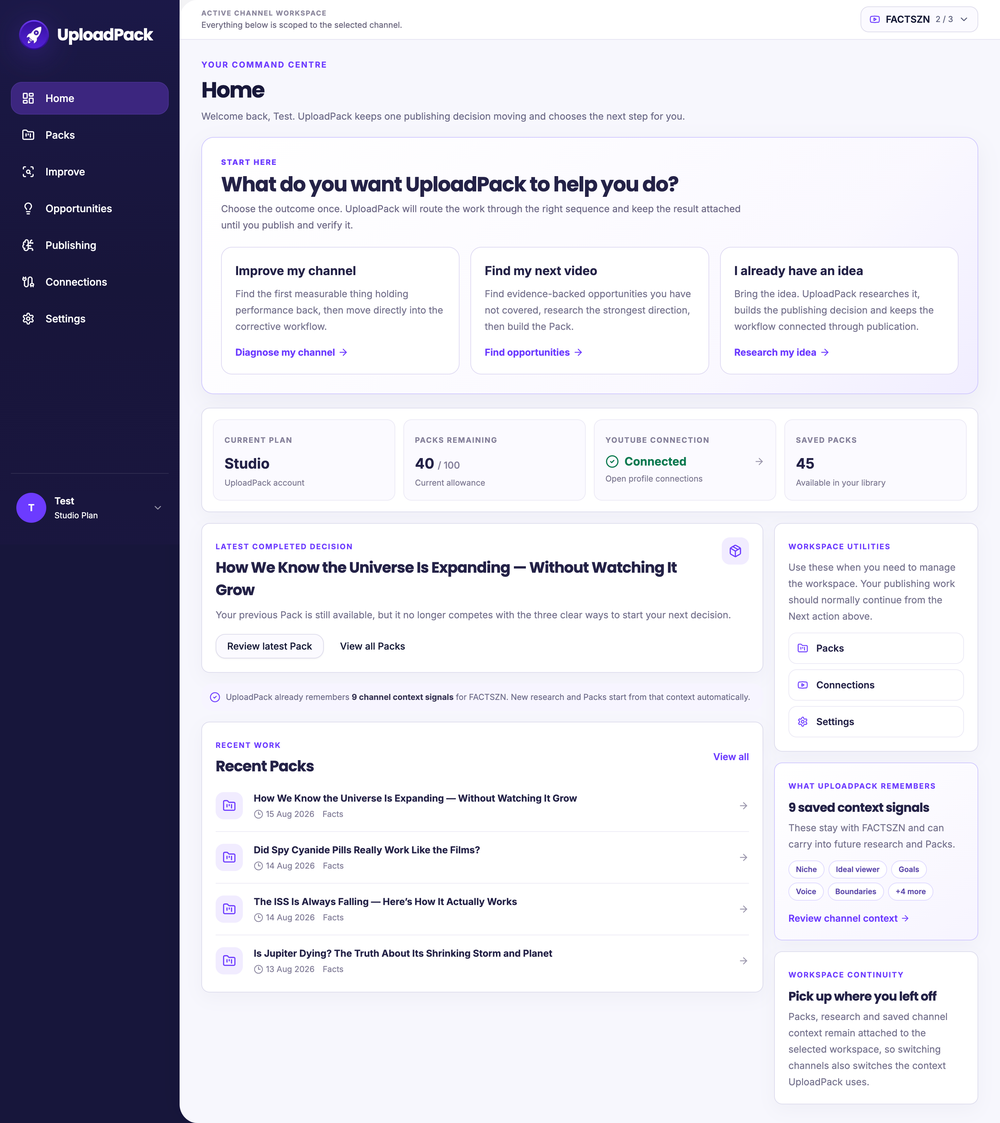Image resolution: width=1000 pixels, height=1123 pixels.
Task: Click View all Packs button
Action: 372,646
